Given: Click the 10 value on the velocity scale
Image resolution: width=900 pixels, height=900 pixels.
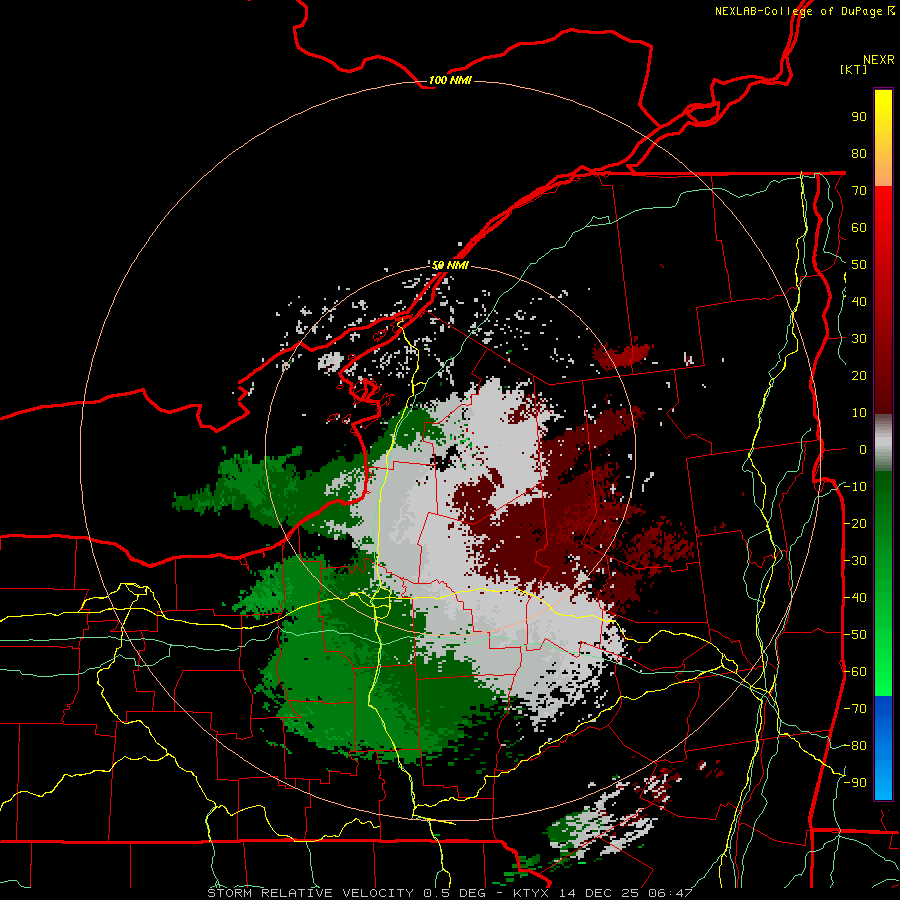Looking at the screenshot, I should 859,413.
